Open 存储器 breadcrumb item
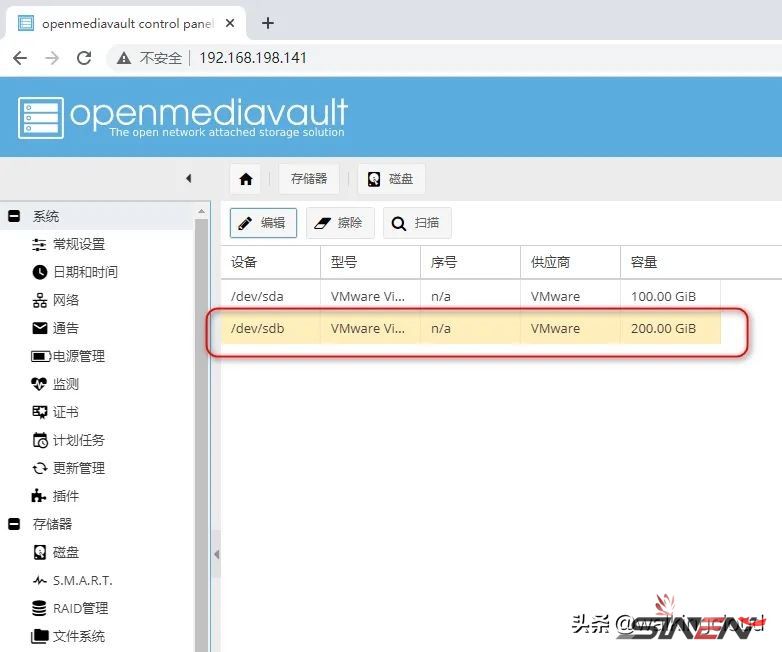 309,179
